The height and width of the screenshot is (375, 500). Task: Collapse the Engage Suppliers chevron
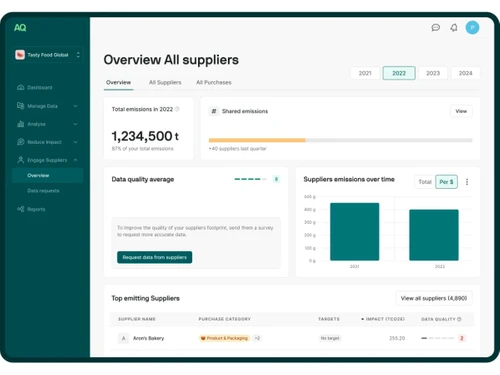(76, 160)
